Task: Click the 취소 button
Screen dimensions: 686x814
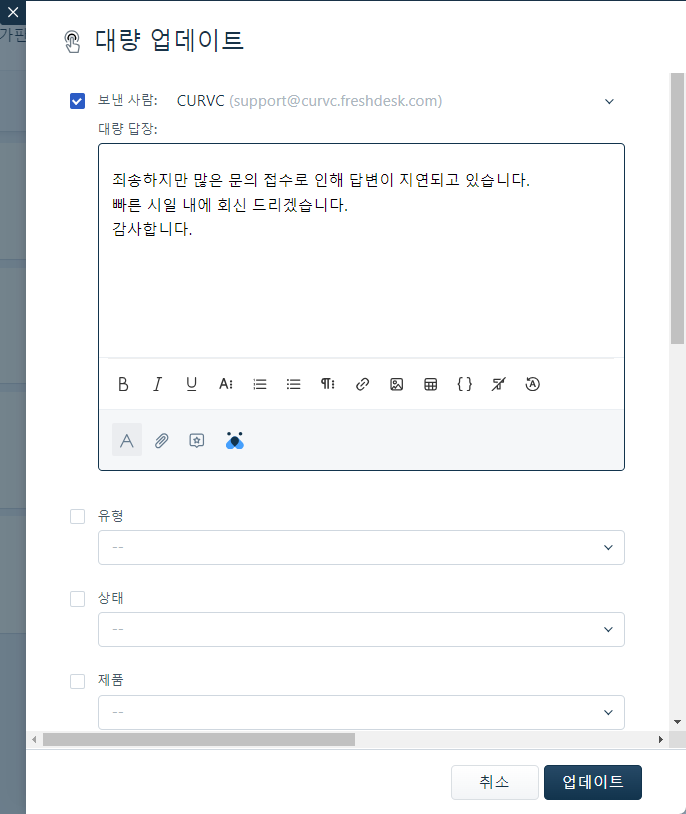Action: [494, 782]
